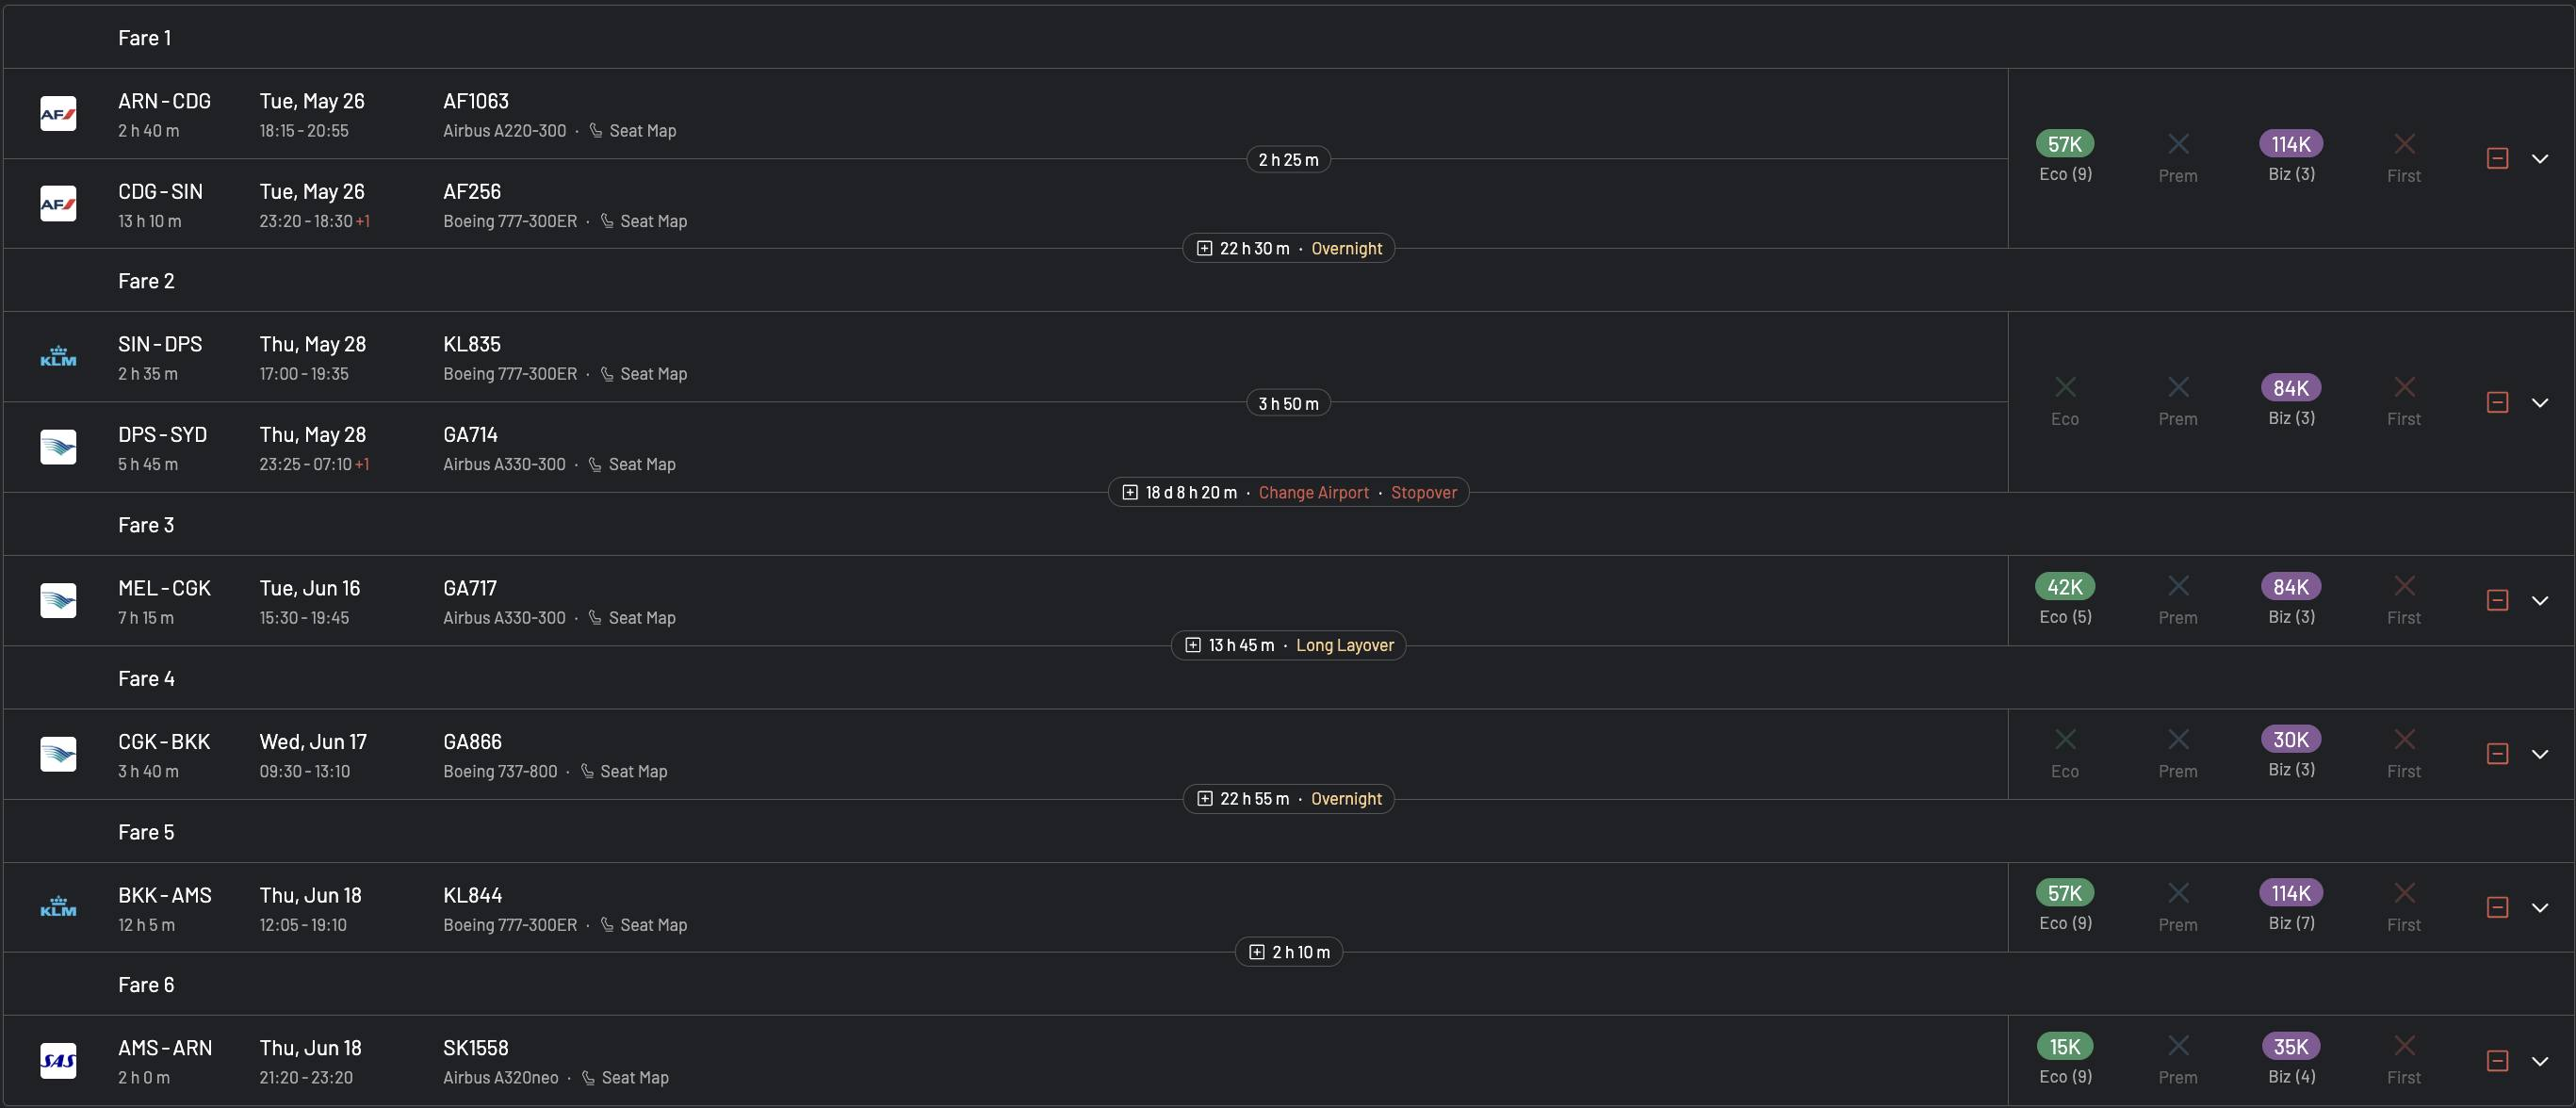Select the 57K Eco fare for Fare 1
Viewport: 2576px width, 1108px height.
2065,144
